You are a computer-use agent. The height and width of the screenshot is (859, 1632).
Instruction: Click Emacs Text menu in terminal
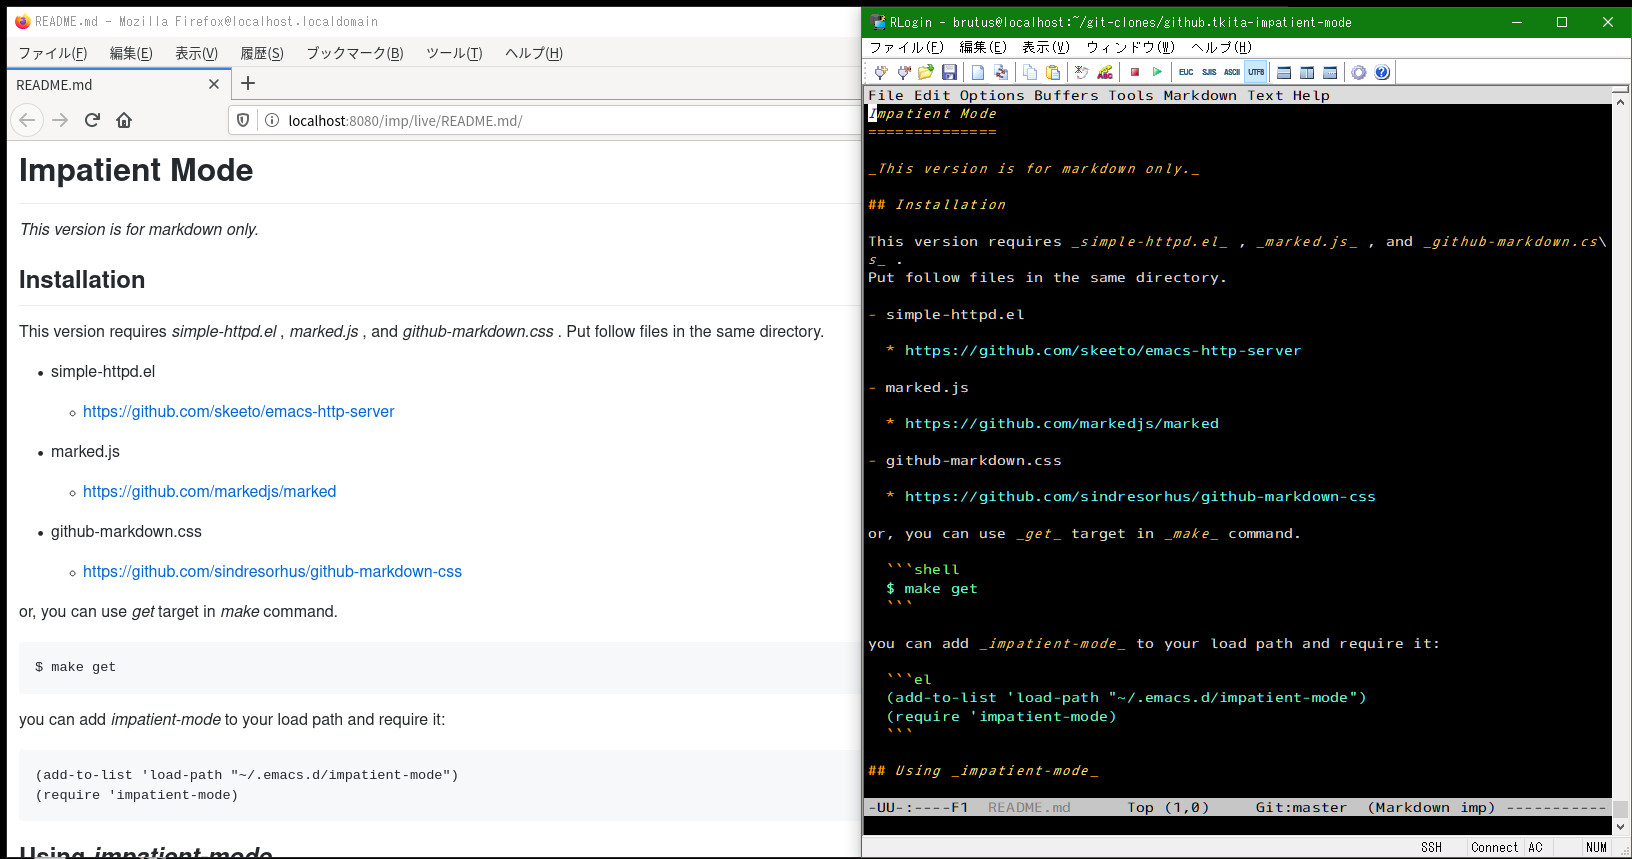pos(1265,95)
